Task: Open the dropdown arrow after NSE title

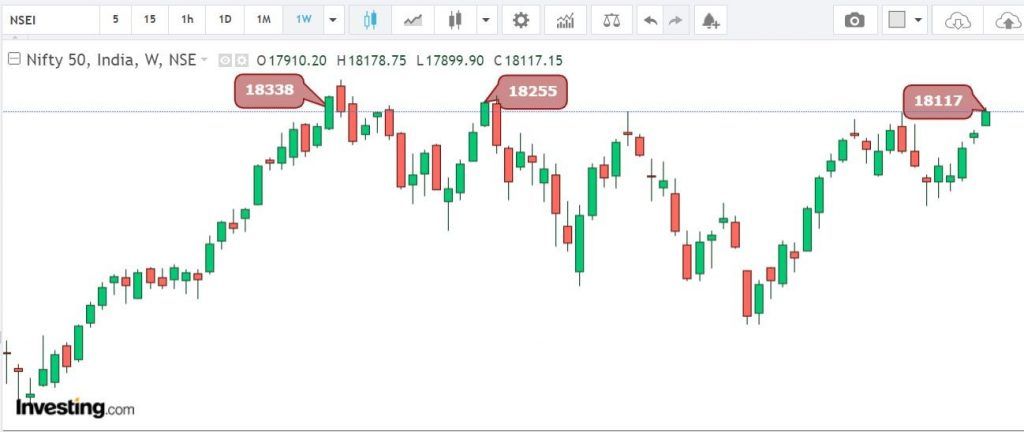Action: coord(204,60)
